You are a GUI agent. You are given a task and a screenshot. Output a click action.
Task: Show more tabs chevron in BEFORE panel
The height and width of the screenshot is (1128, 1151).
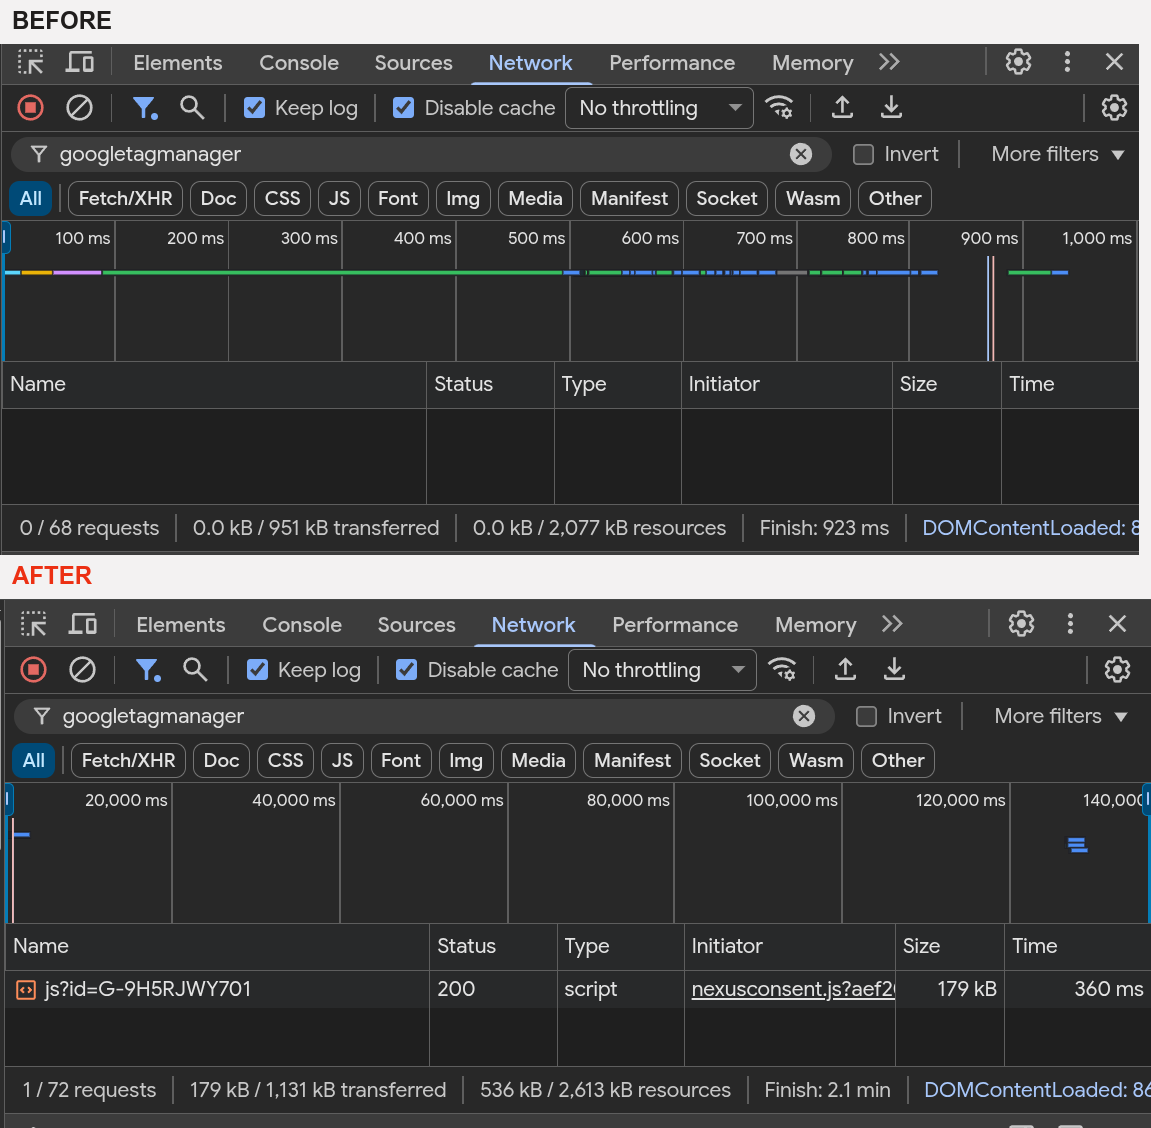click(889, 62)
